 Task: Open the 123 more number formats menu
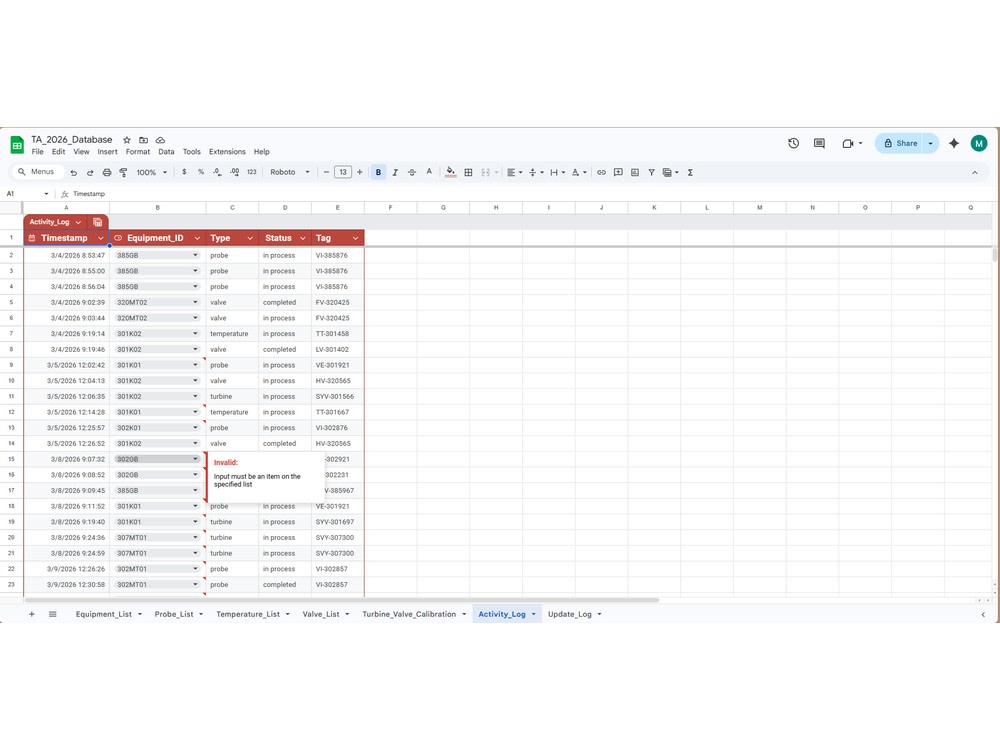(251, 172)
